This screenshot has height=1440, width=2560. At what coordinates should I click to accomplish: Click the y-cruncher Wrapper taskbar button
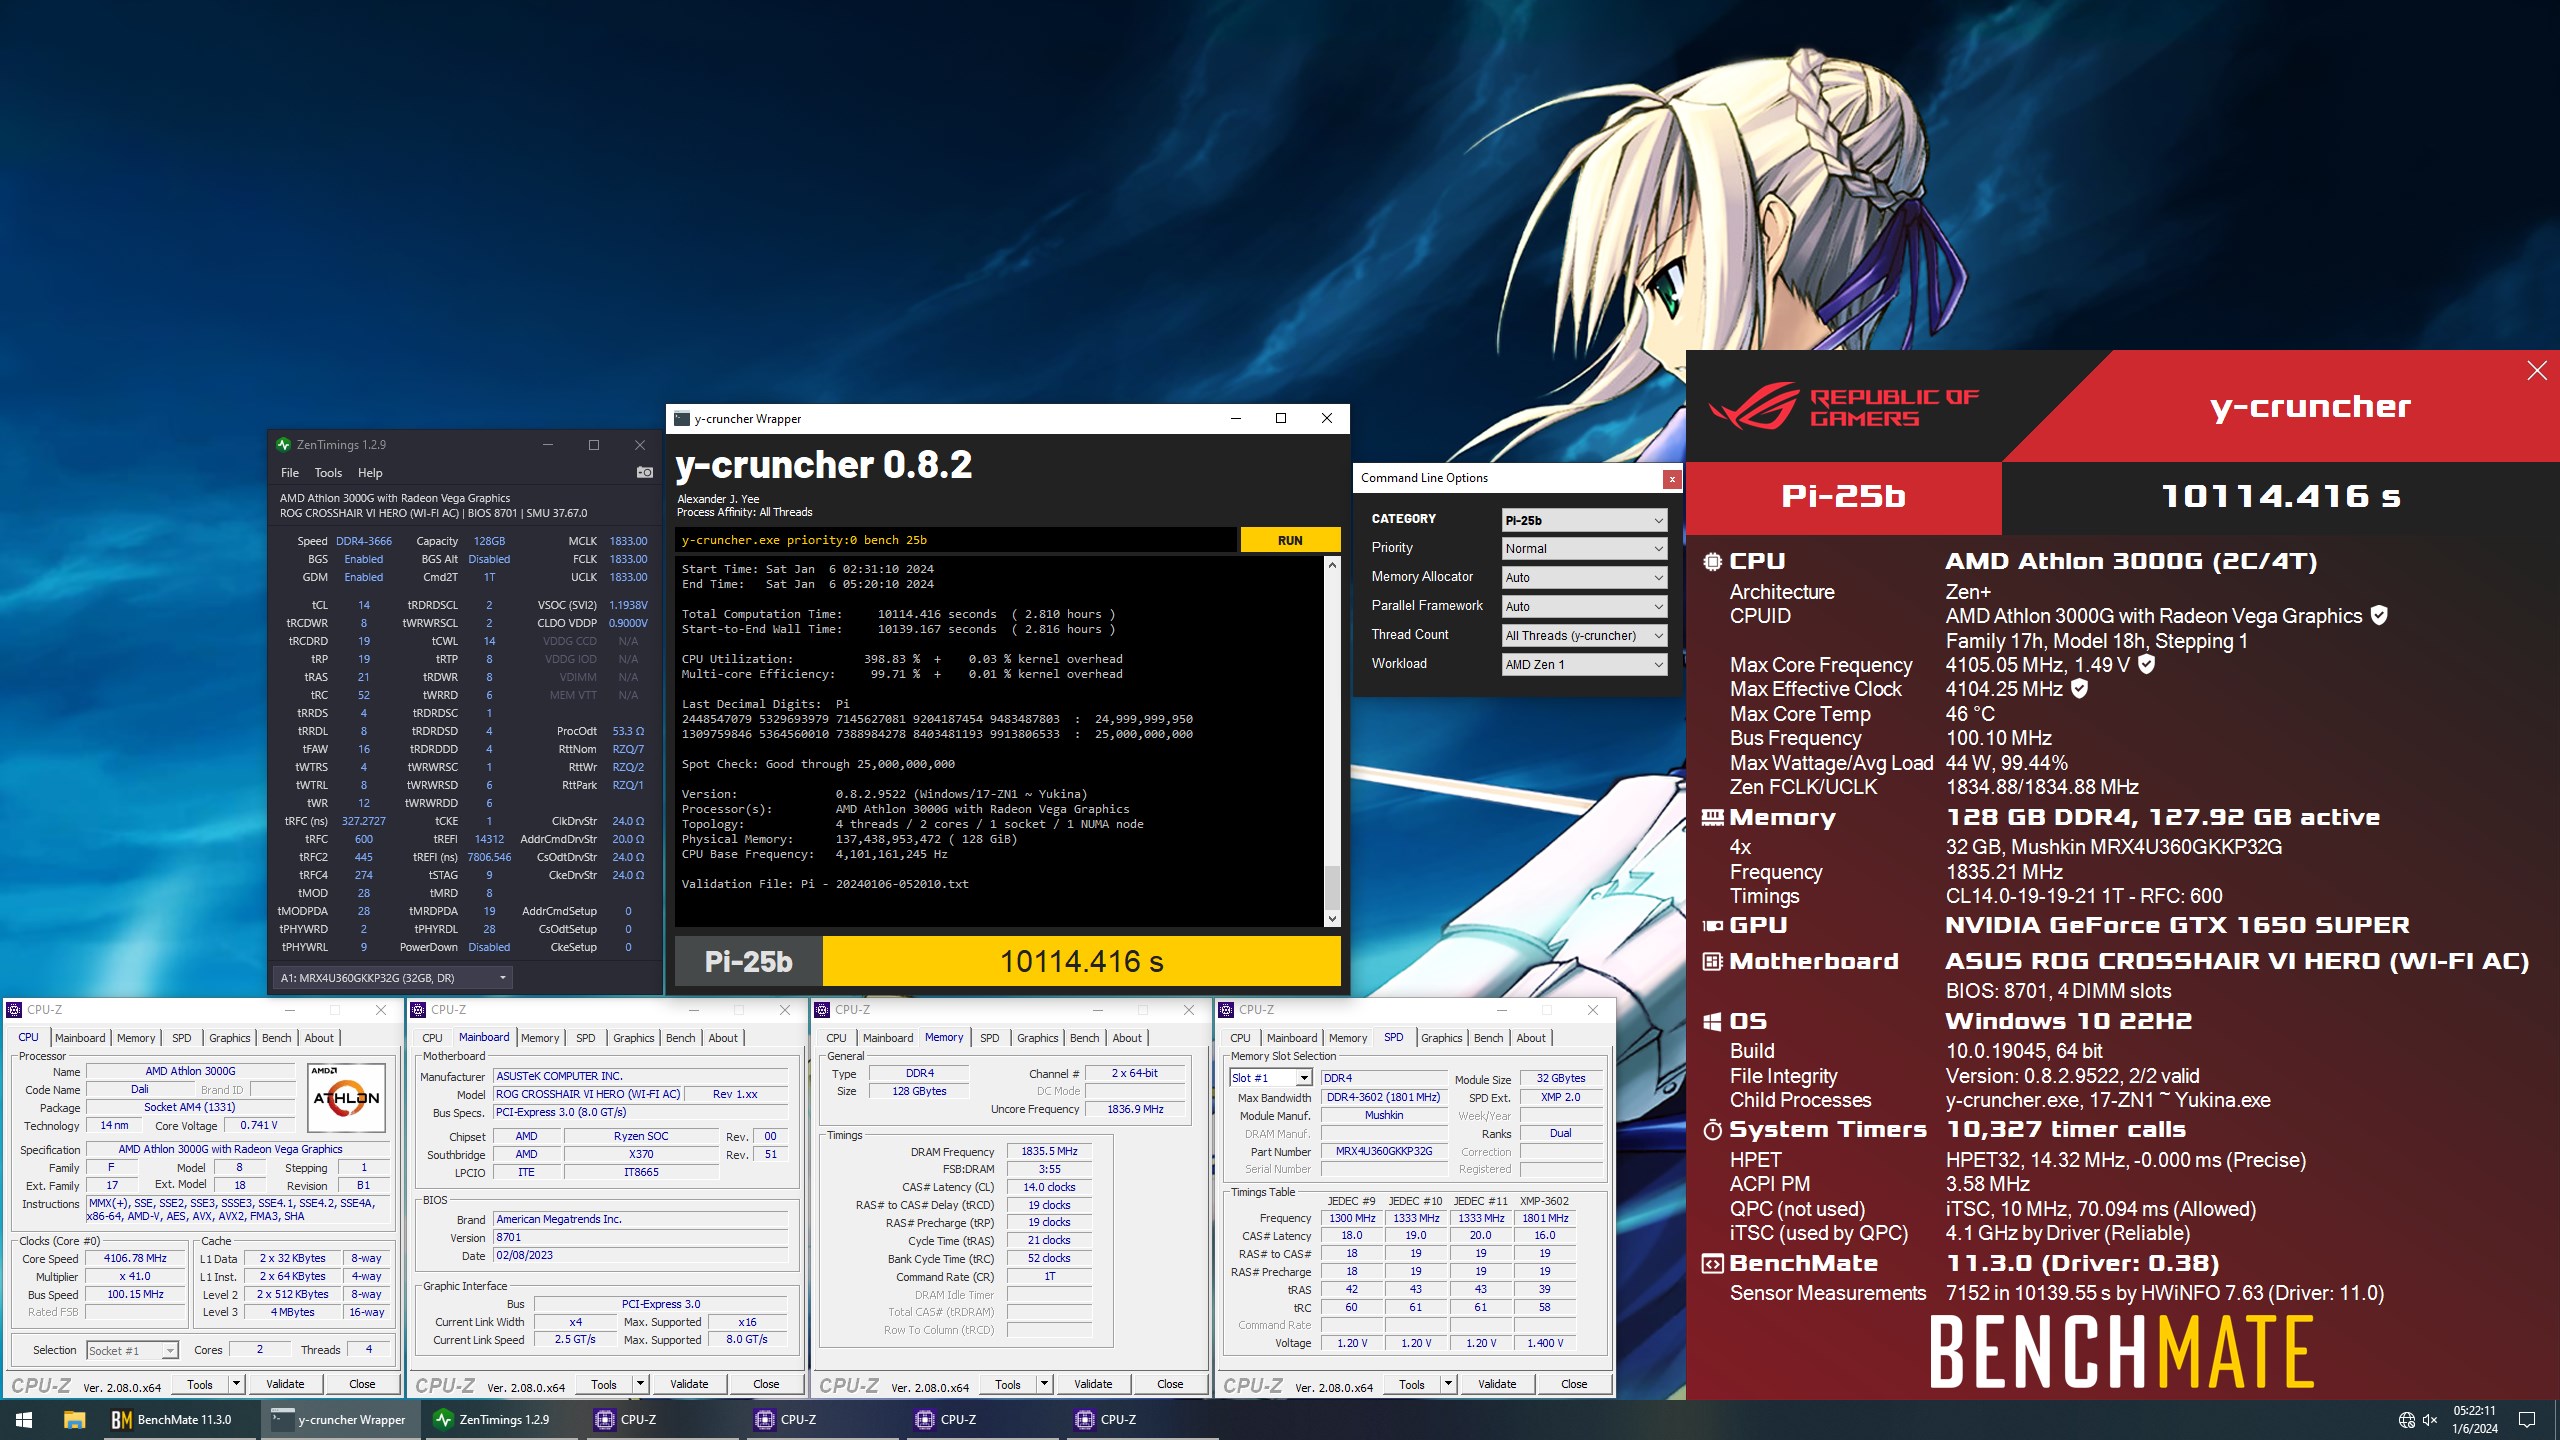tap(342, 1419)
